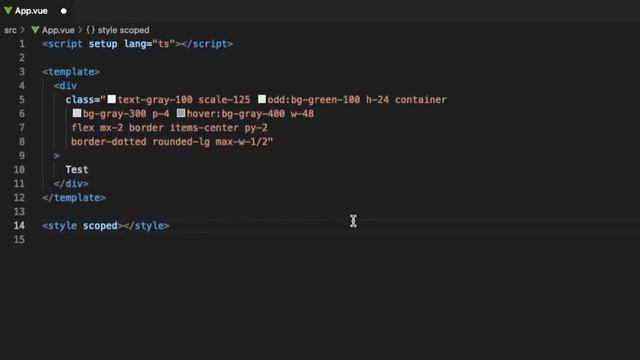Click 'container' class name
Screen dimensions: 640x360
(x=421, y=100)
